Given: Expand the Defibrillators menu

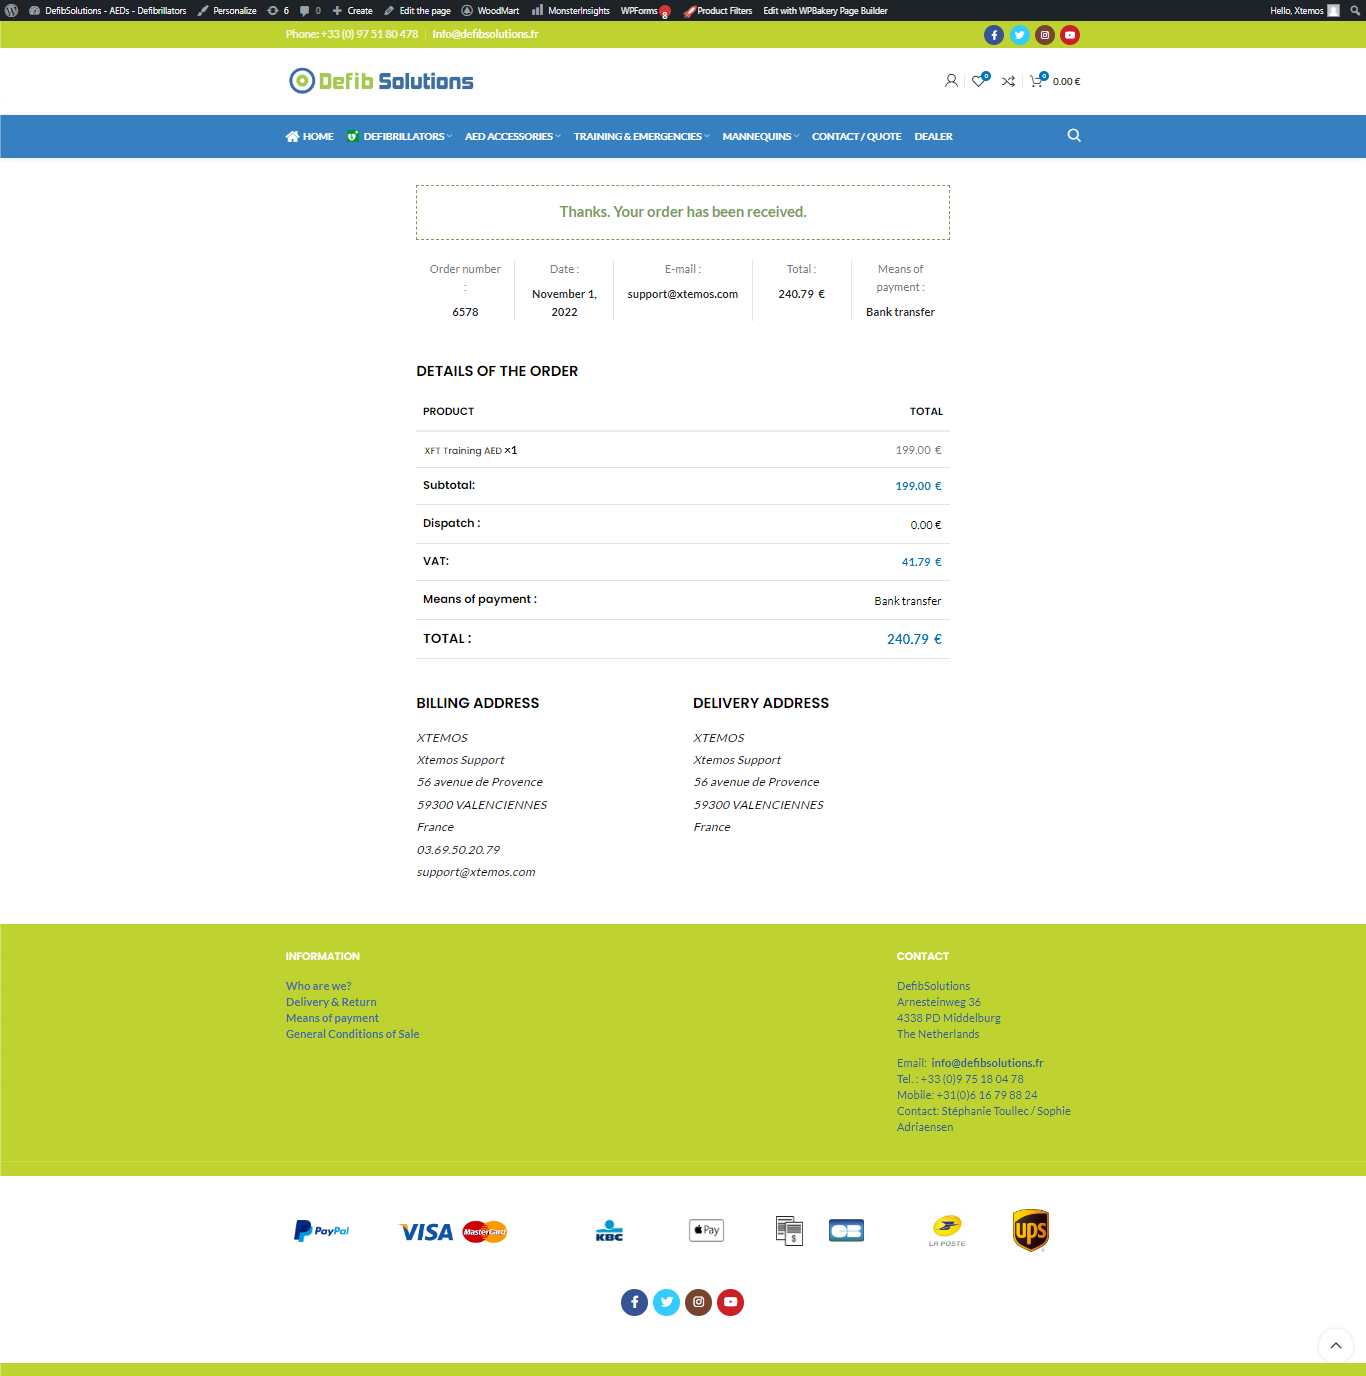Looking at the screenshot, I should click(x=400, y=137).
